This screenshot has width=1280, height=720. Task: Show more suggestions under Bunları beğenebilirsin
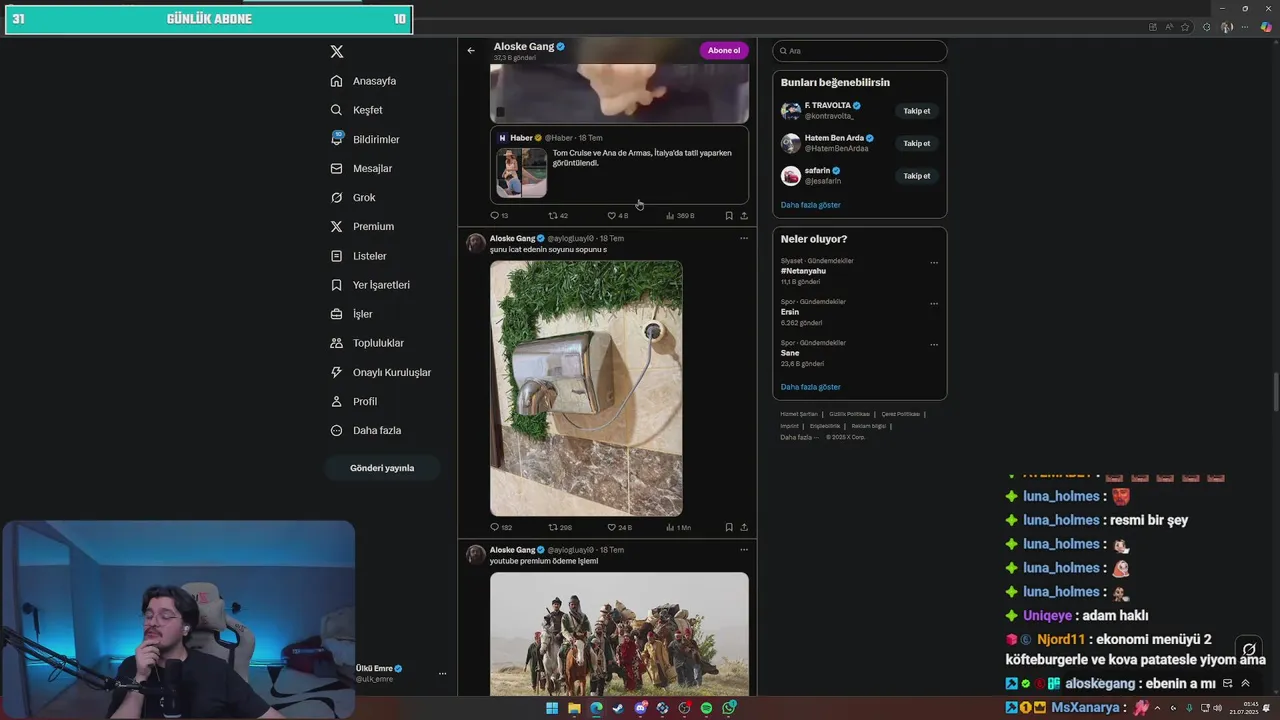811,205
